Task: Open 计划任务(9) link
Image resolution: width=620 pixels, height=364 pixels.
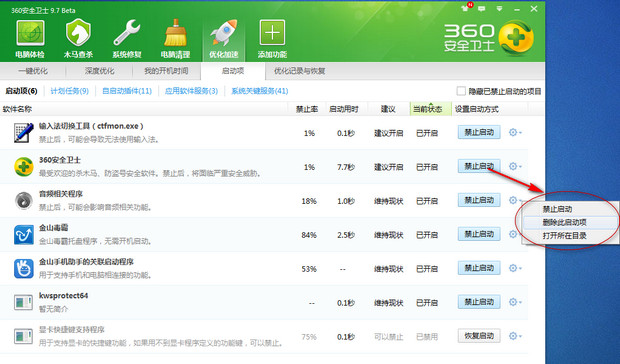Action: pos(70,91)
